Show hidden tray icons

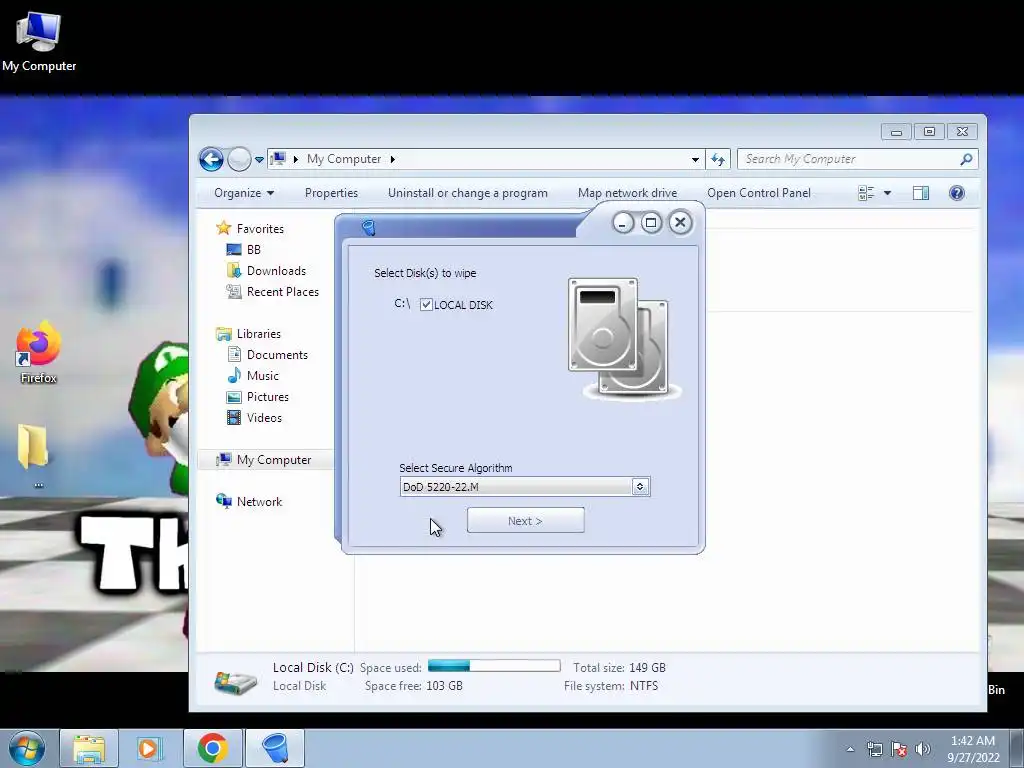pyautogui.click(x=850, y=749)
